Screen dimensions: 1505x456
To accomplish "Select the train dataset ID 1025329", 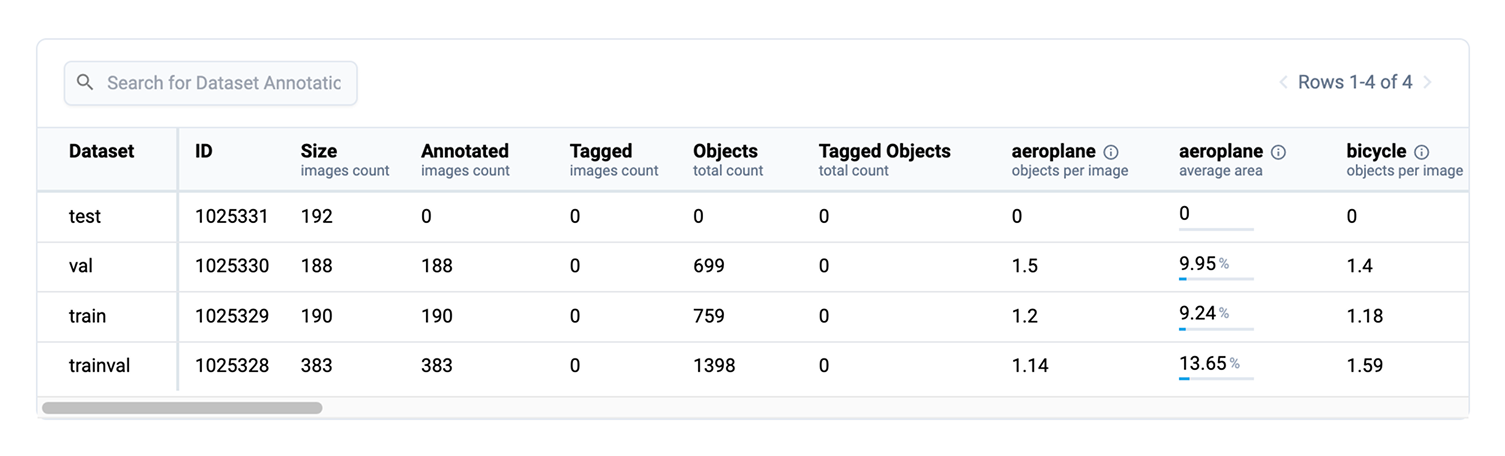I will pos(231,316).
